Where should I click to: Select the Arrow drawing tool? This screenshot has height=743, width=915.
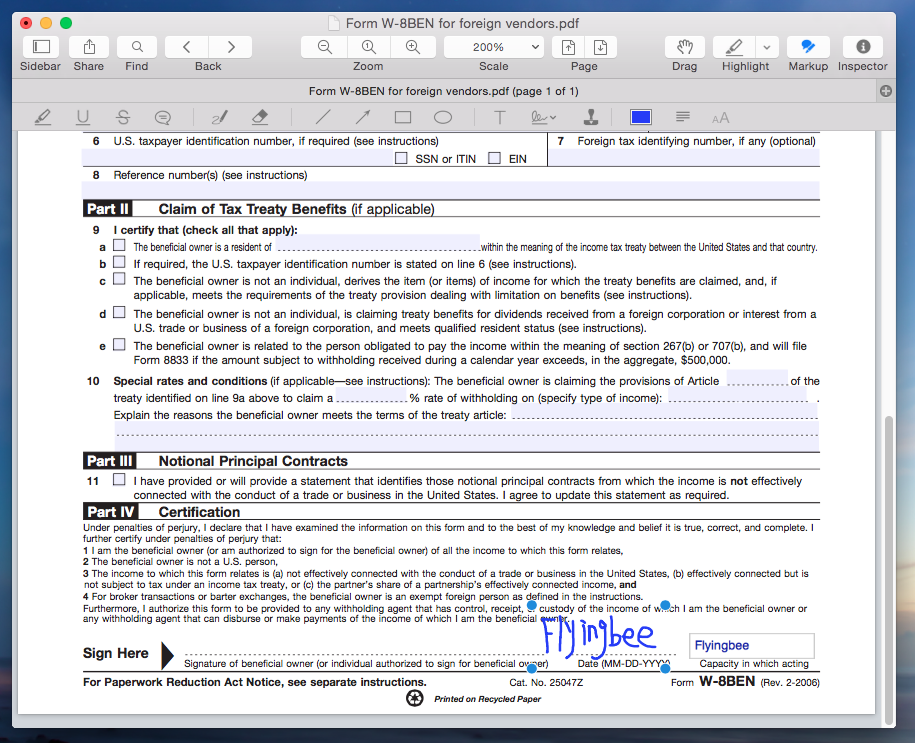pyautogui.click(x=363, y=117)
